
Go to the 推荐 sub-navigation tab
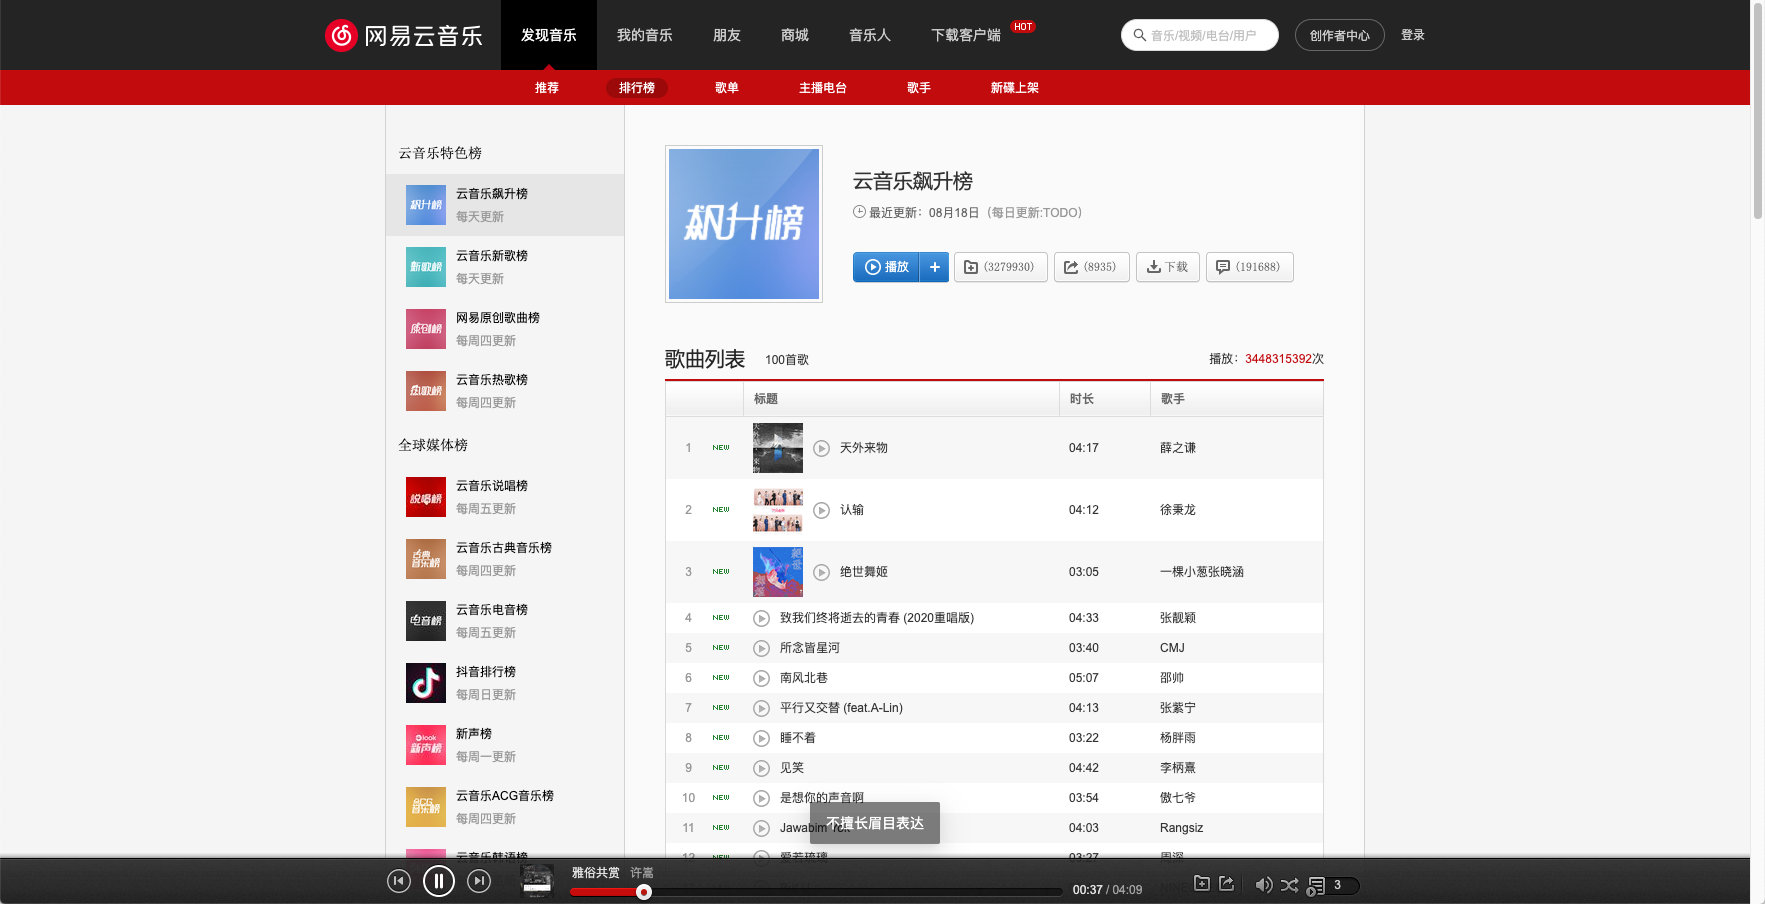[x=547, y=88]
